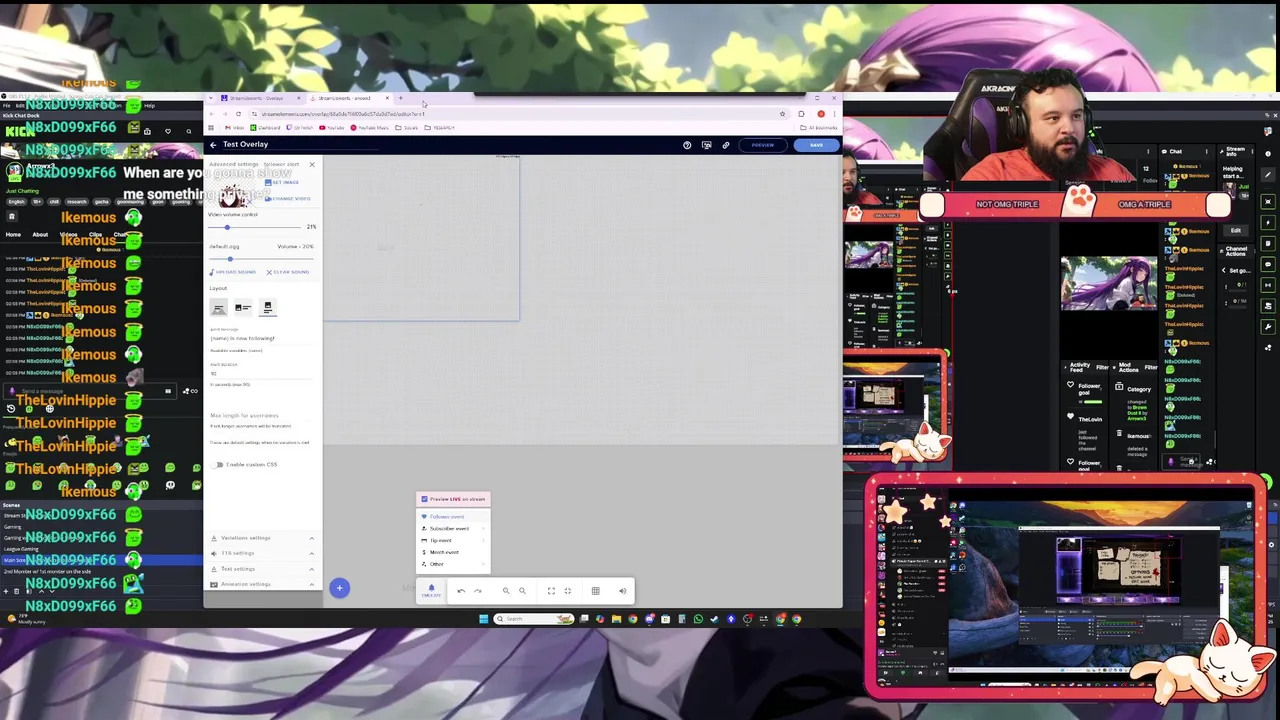Click the redo icon in bottom toolbar
Viewport: 1280px width, 720px height.
478,591
